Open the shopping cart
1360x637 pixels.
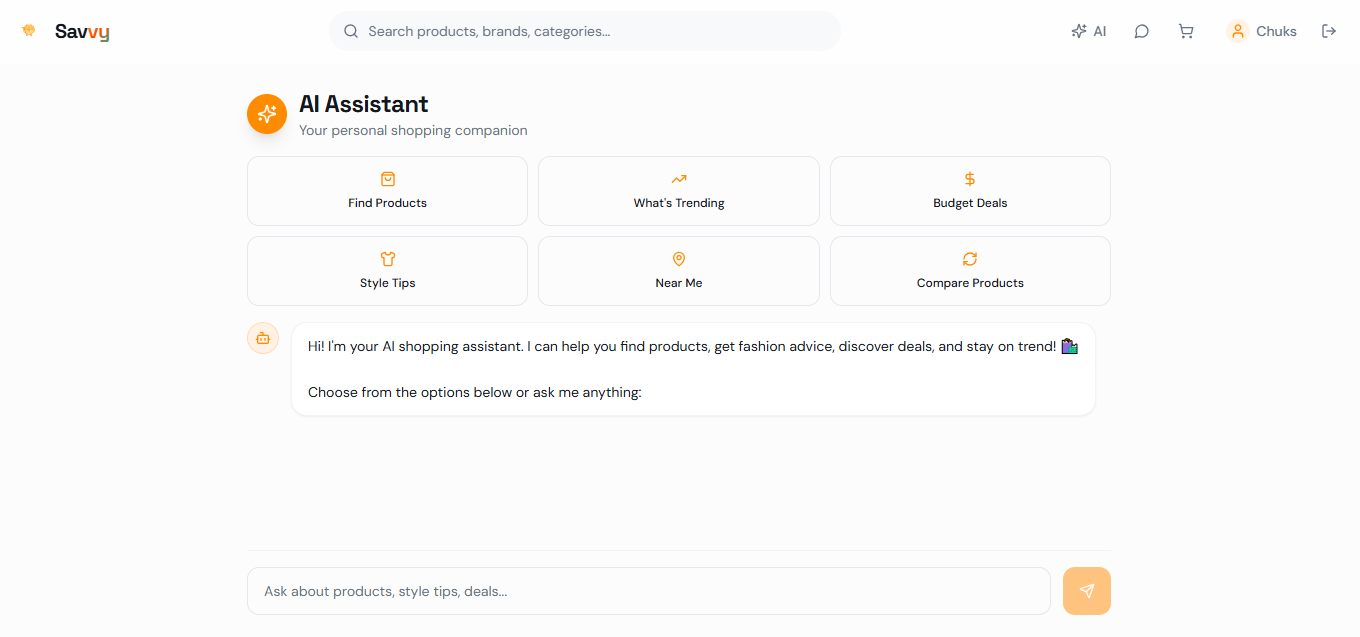point(1186,31)
